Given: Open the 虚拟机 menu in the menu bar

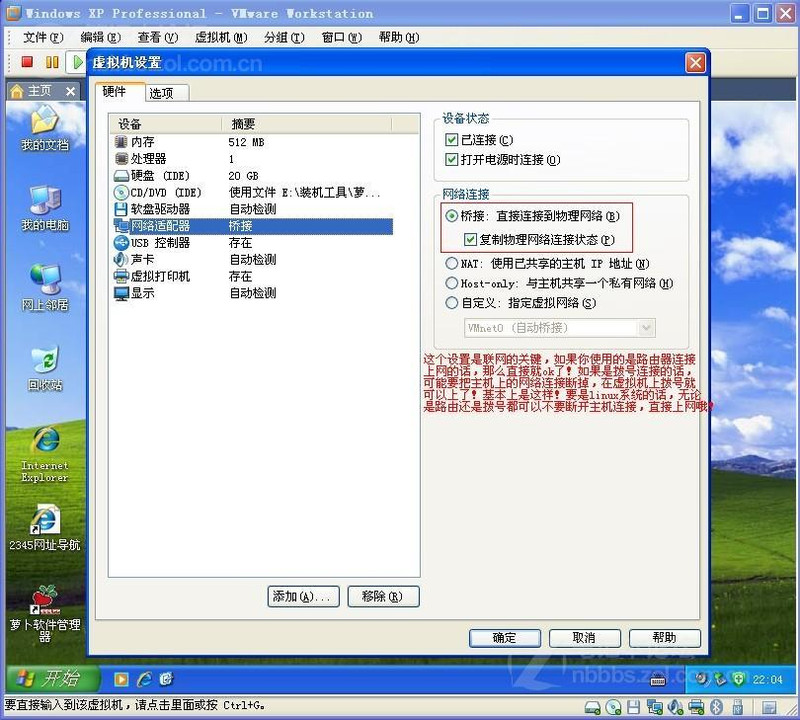Looking at the screenshot, I should tap(220, 38).
